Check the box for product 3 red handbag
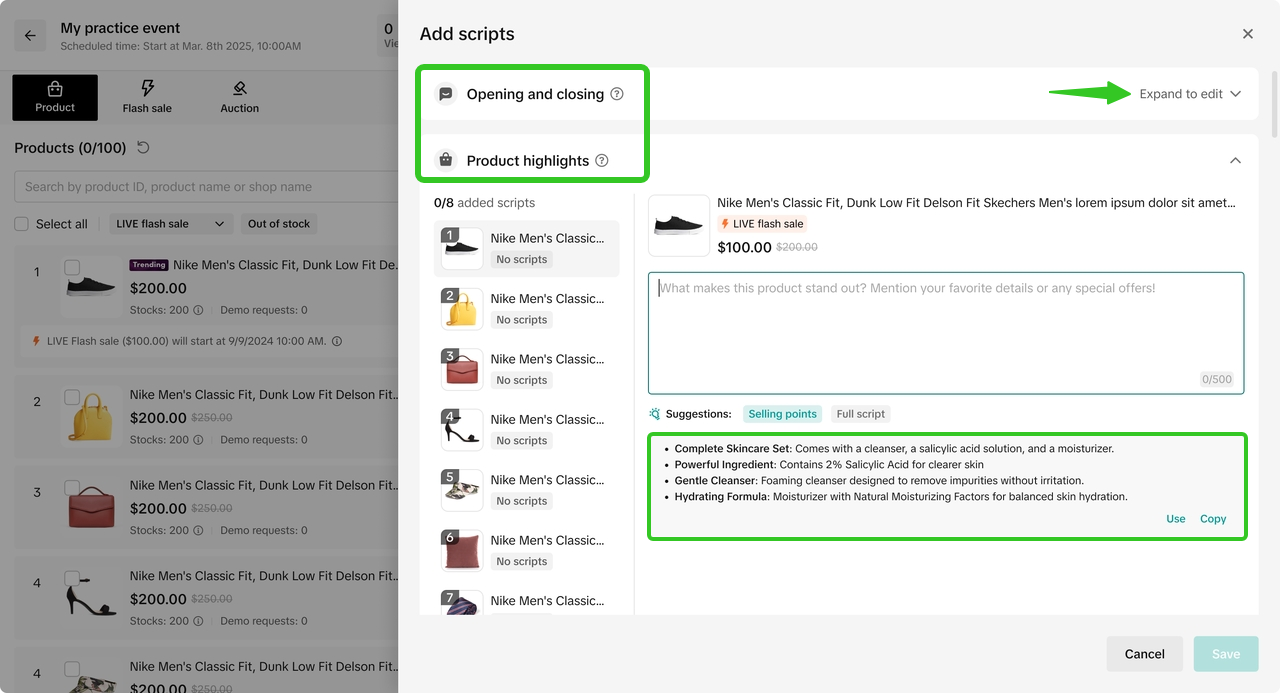This screenshot has width=1280, height=693. click(72, 489)
